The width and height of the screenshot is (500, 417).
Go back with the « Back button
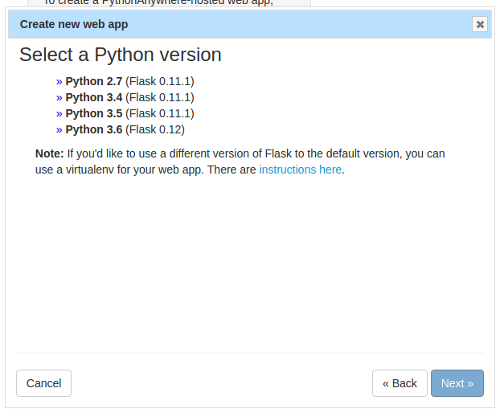(400, 383)
